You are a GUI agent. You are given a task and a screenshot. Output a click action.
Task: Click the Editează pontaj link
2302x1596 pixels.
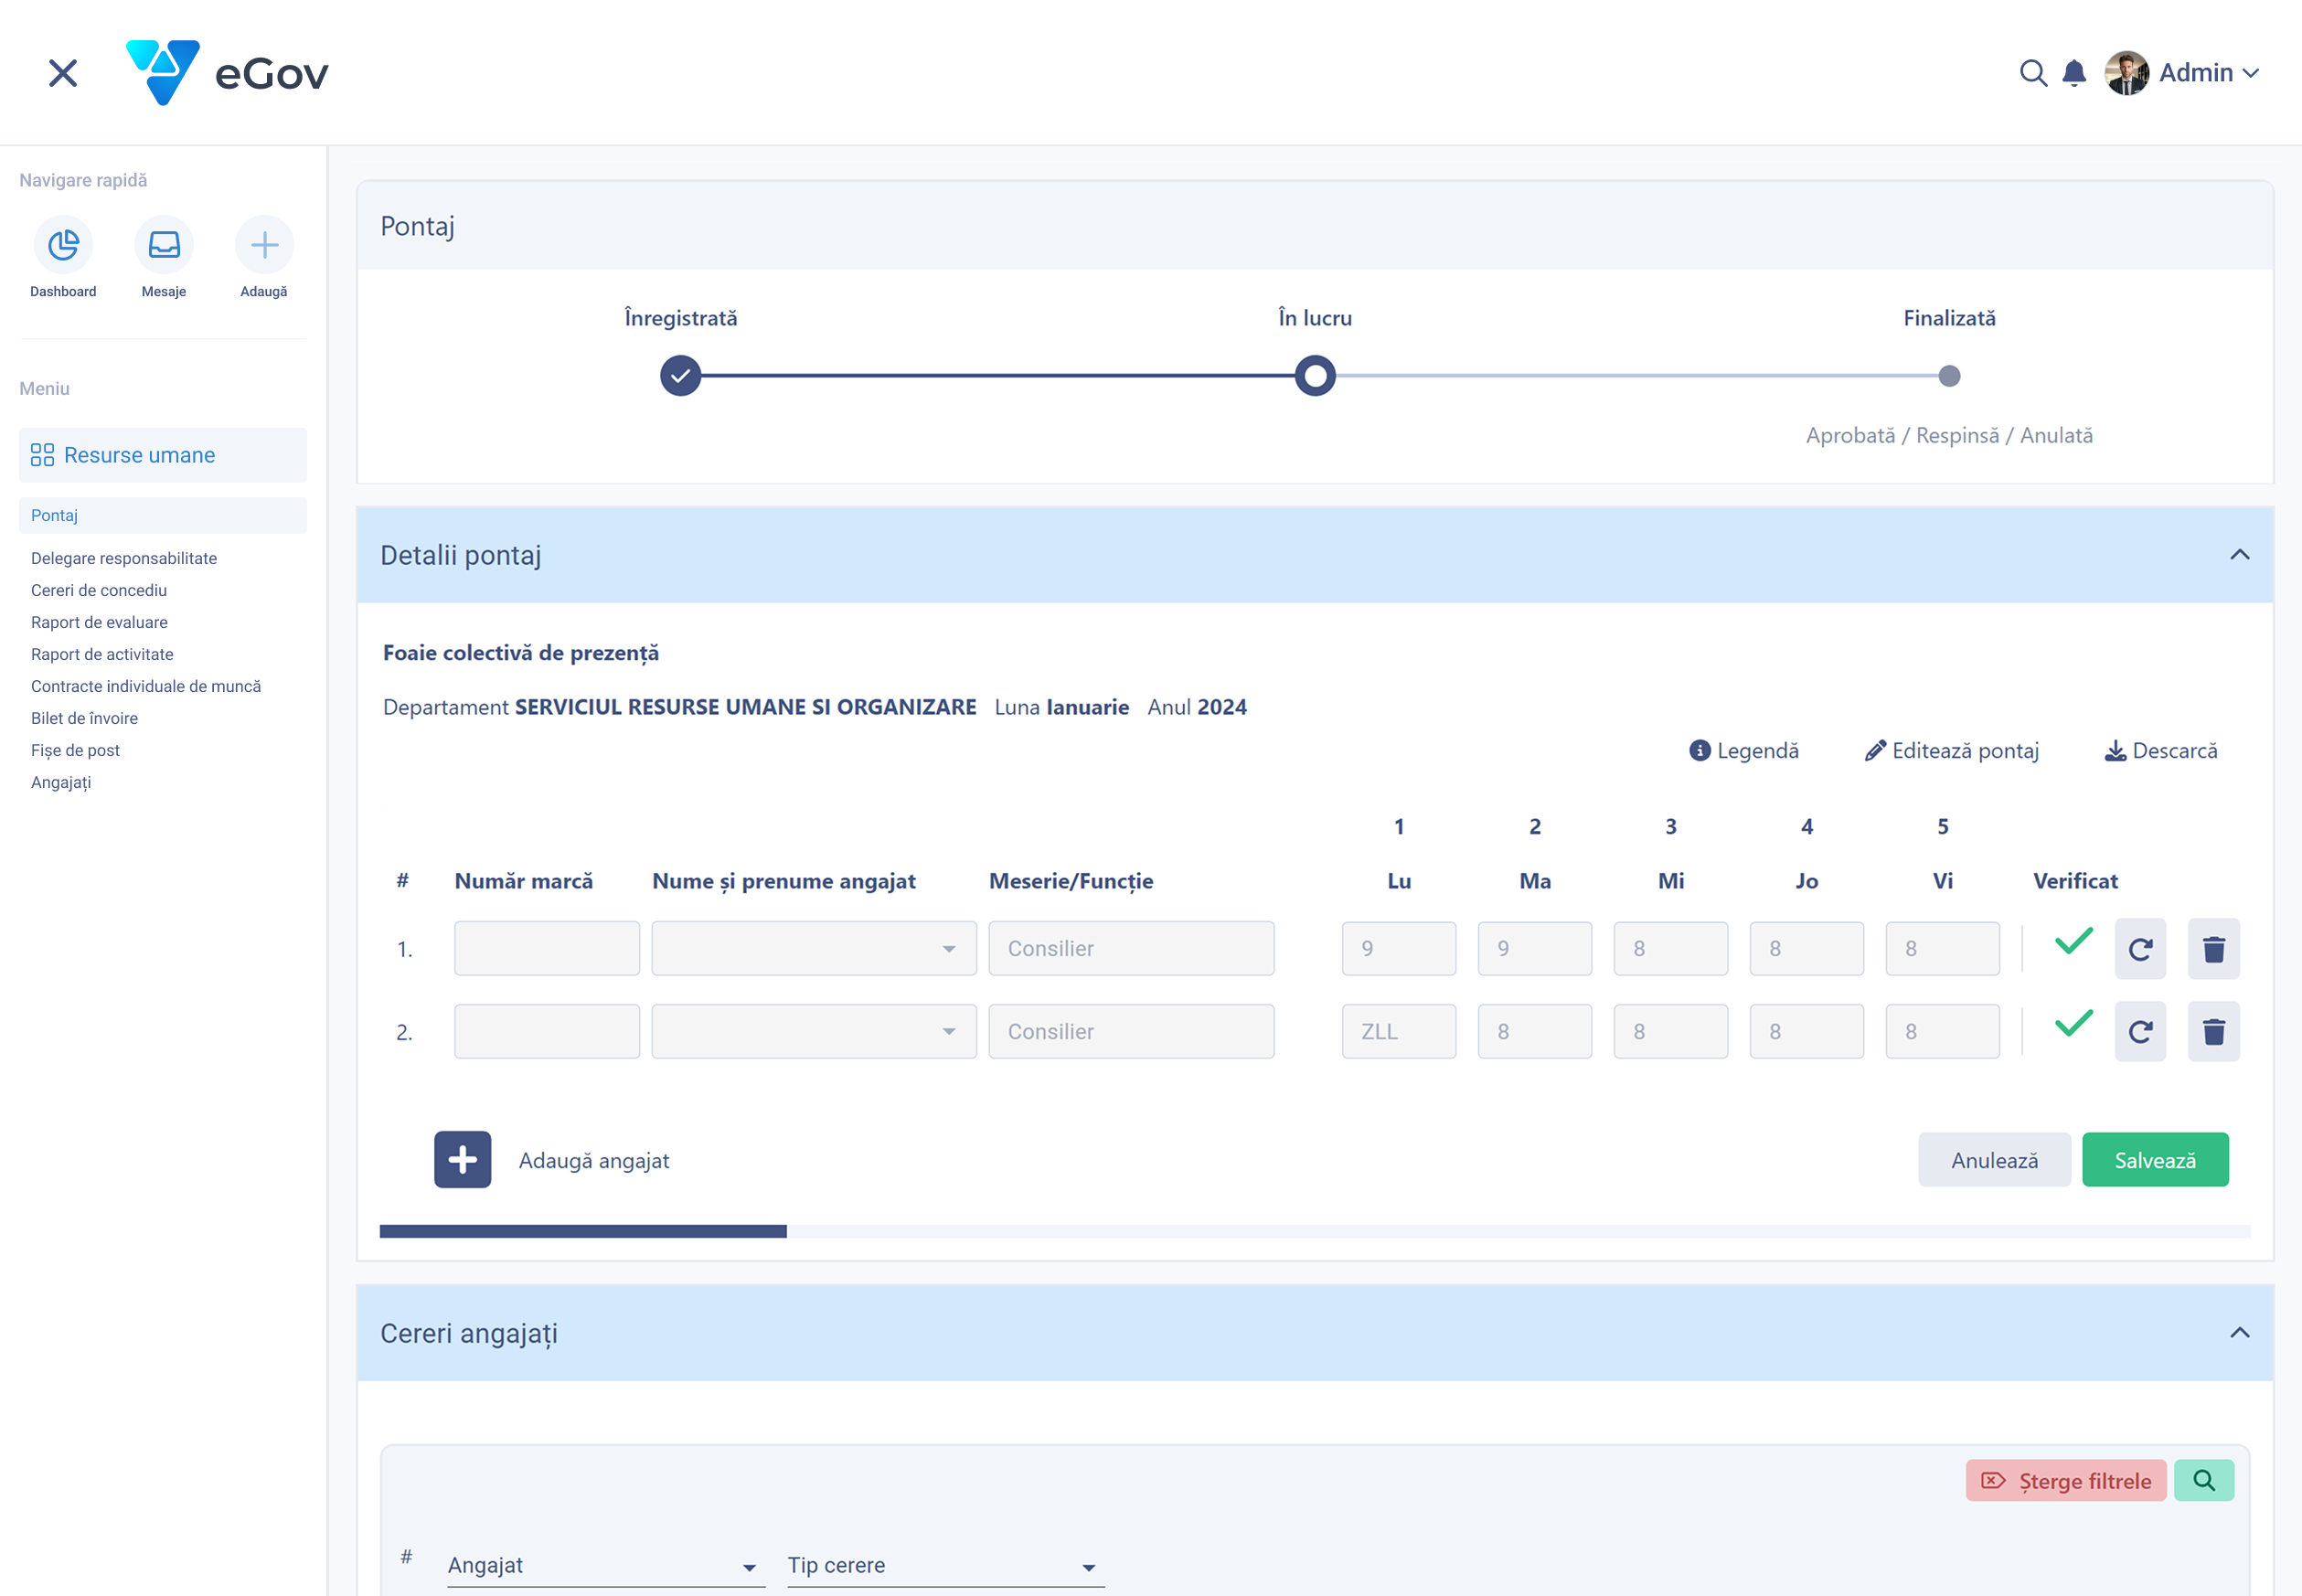[1951, 751]
